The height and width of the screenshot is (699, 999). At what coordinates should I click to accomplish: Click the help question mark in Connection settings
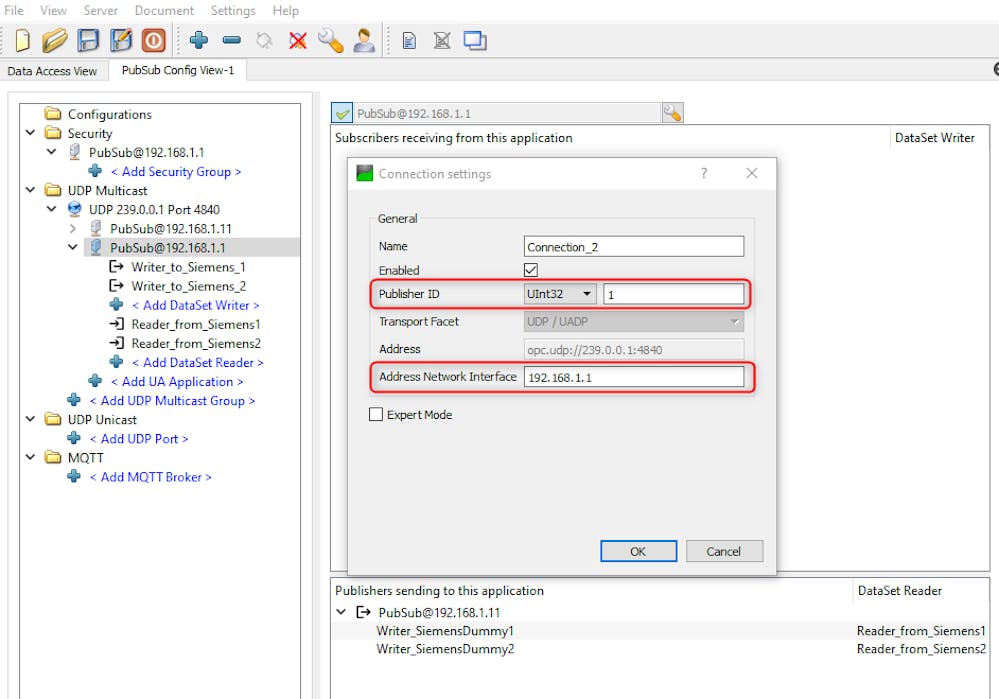pyautogui.click(x=704, y=173)
